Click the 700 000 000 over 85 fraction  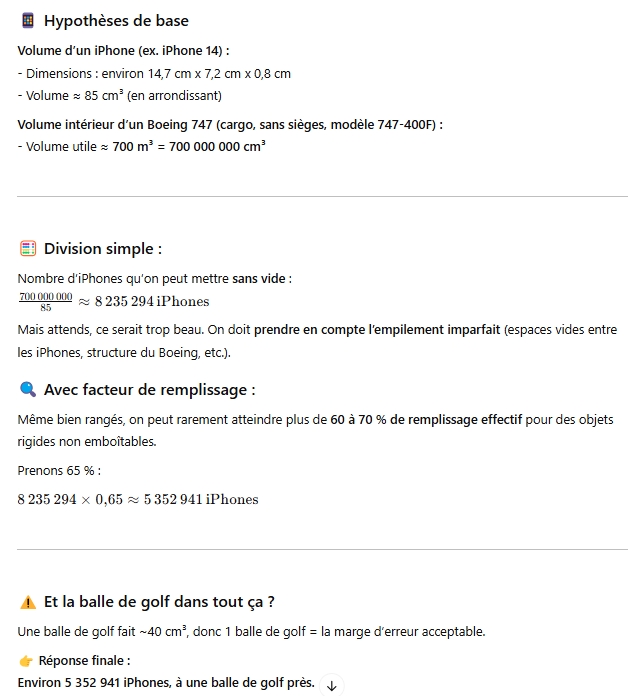pyautogui.click(x=45, y=301)
